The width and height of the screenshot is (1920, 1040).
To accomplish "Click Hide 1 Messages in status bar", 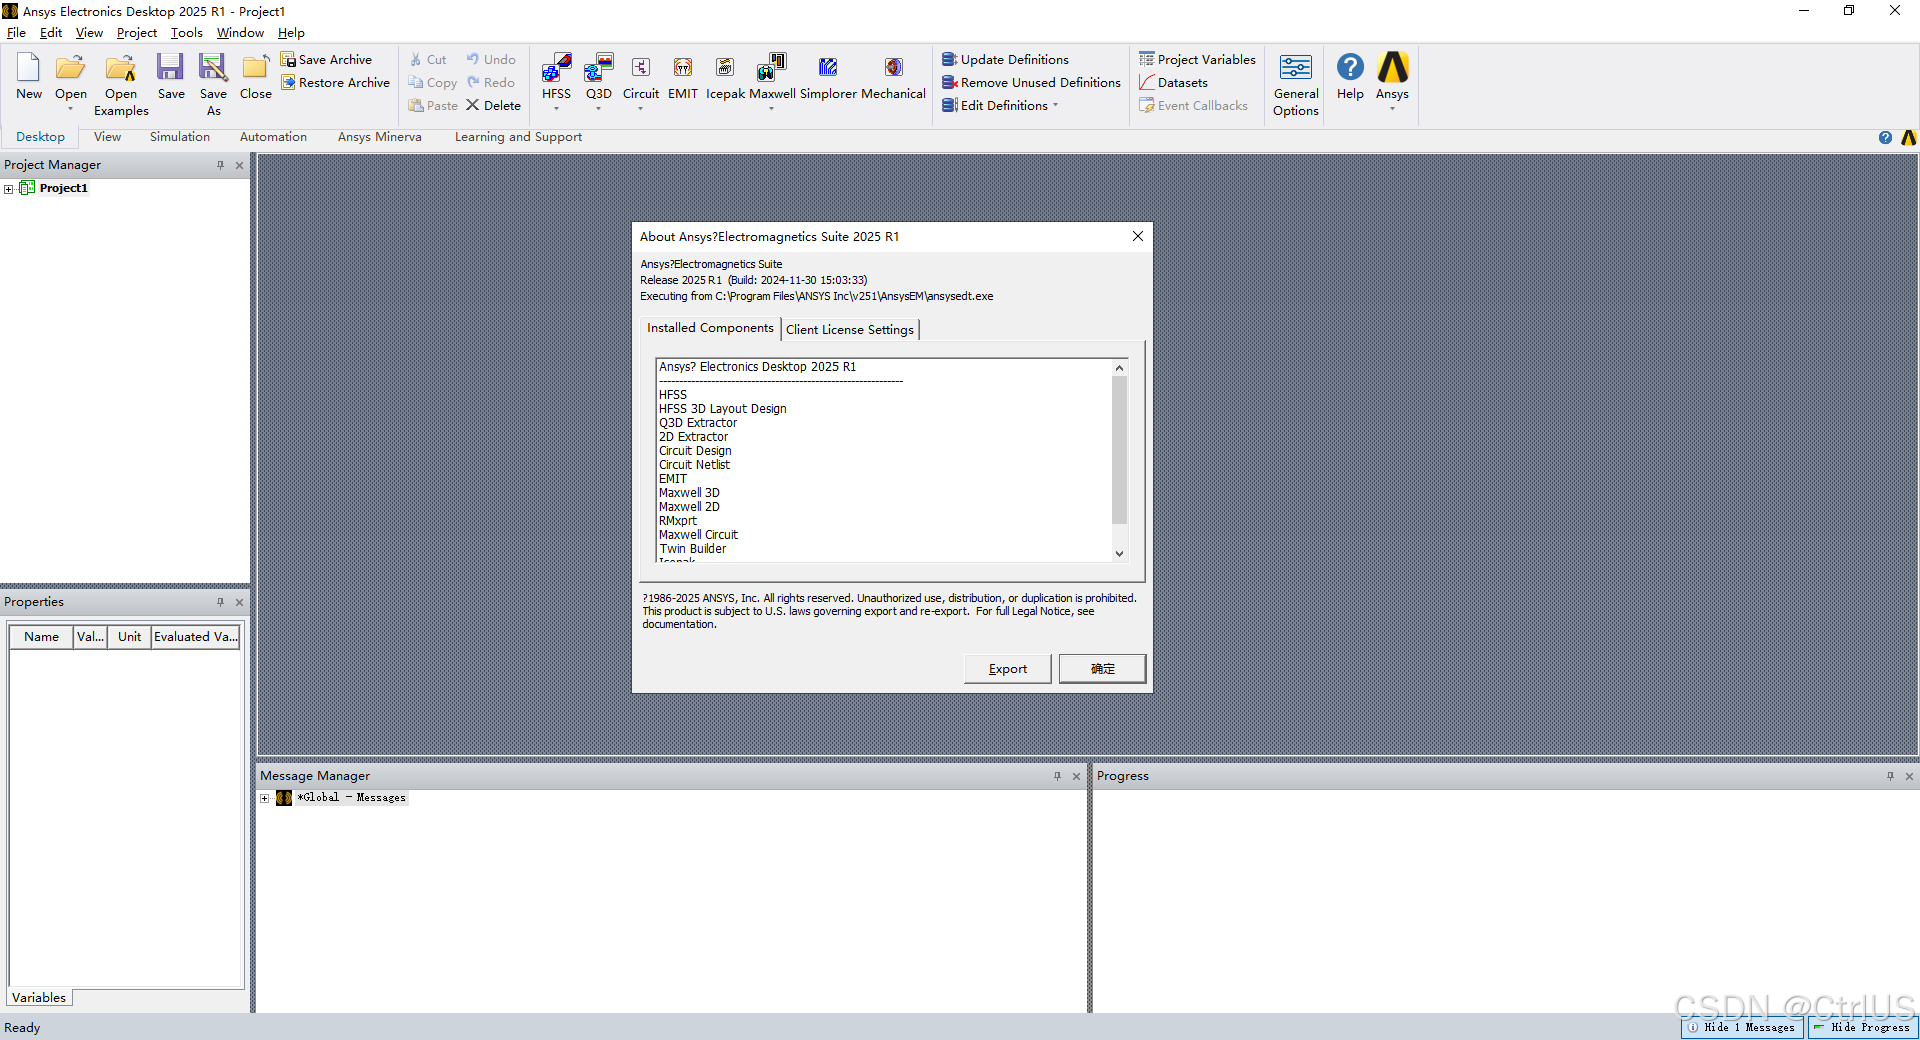I will click(1742, 1027).
